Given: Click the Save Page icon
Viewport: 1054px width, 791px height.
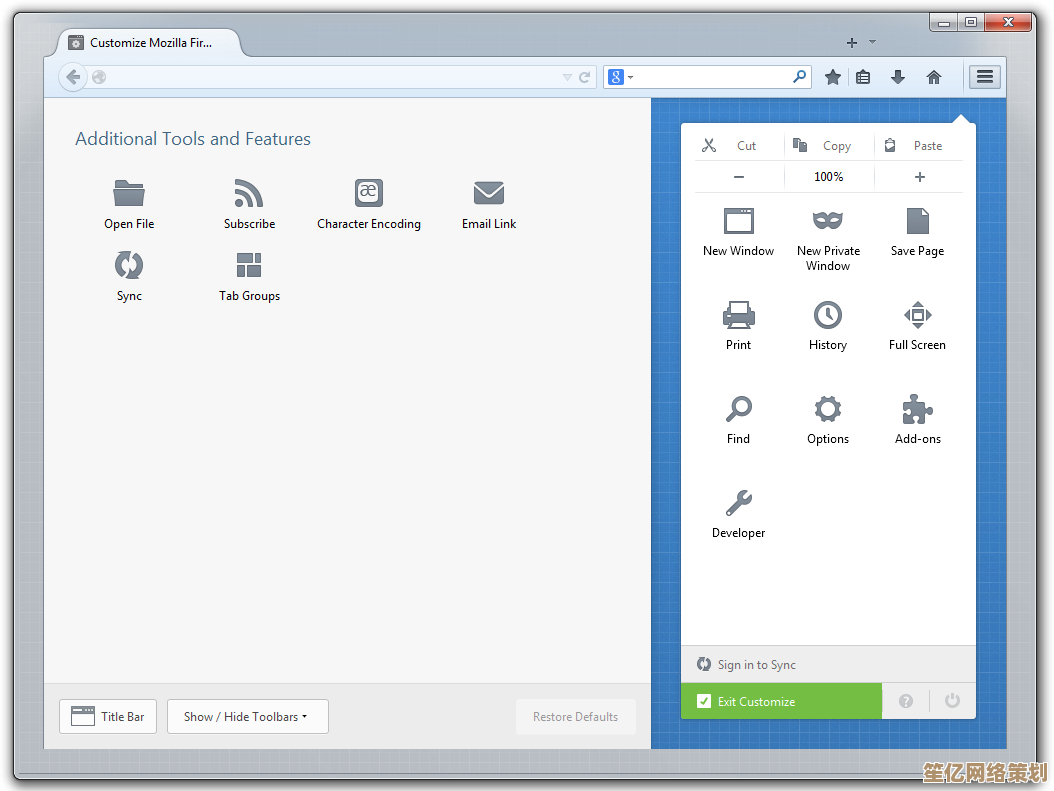Looking at the screenshot, I should (918, 220).
